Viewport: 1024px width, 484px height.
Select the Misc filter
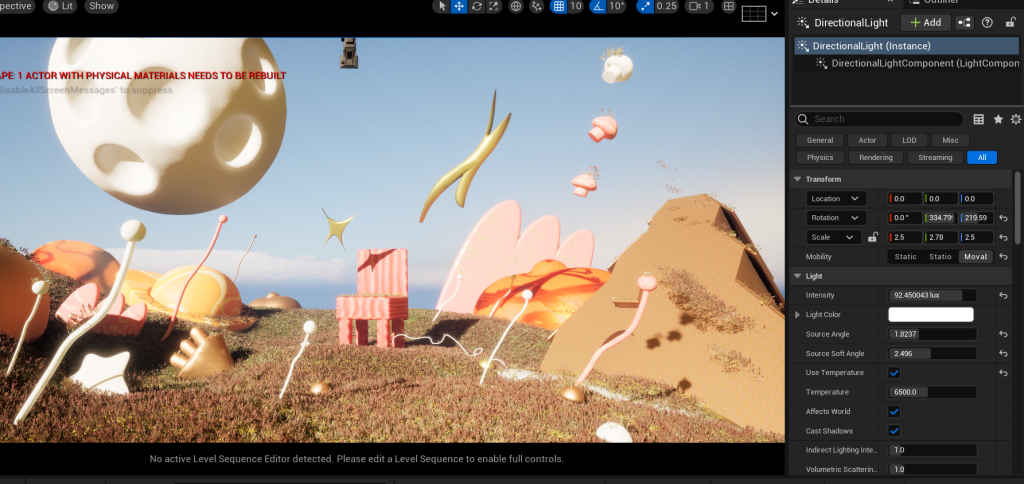950,140
